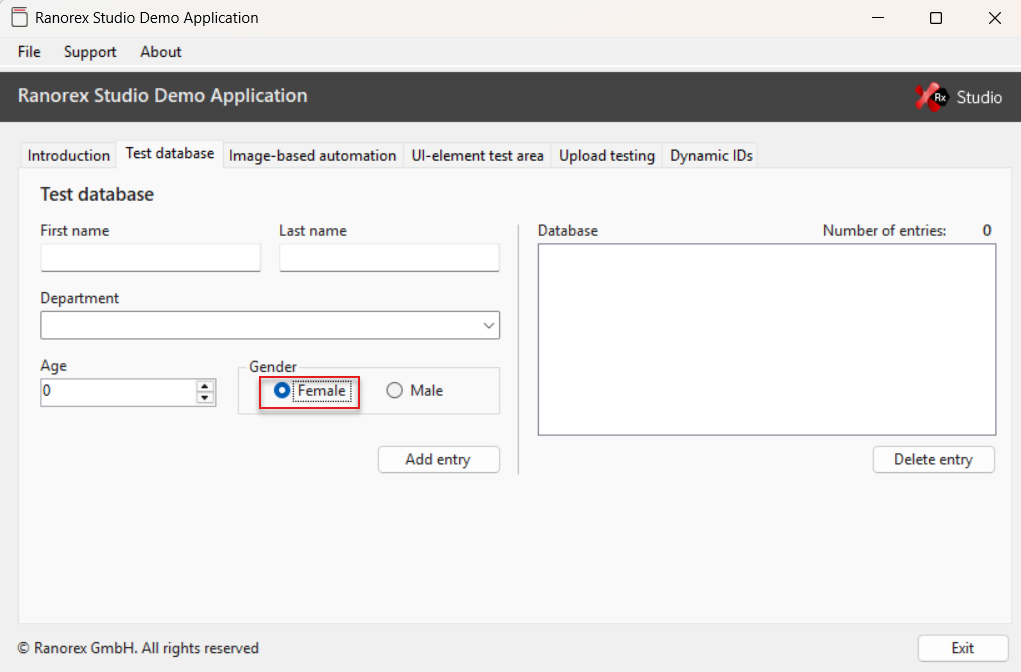The image size is (1021, 672).
Task: Increase Age with the up arrow
Action: click(205, 386)
